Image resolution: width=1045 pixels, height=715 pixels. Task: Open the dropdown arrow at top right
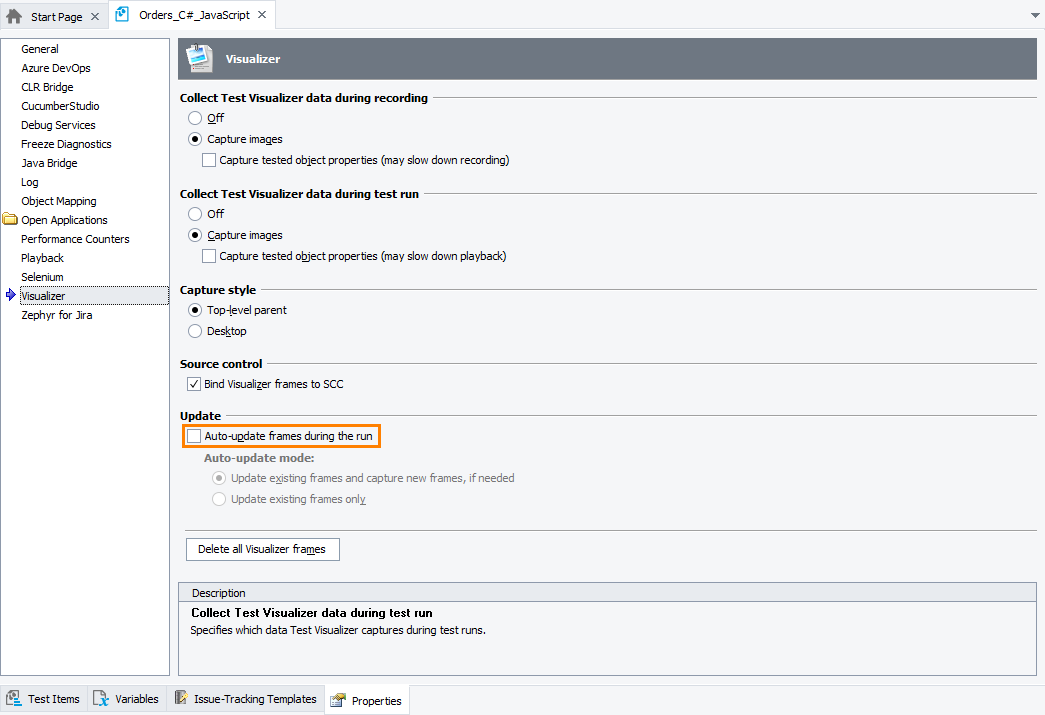tap(1034, 15)
